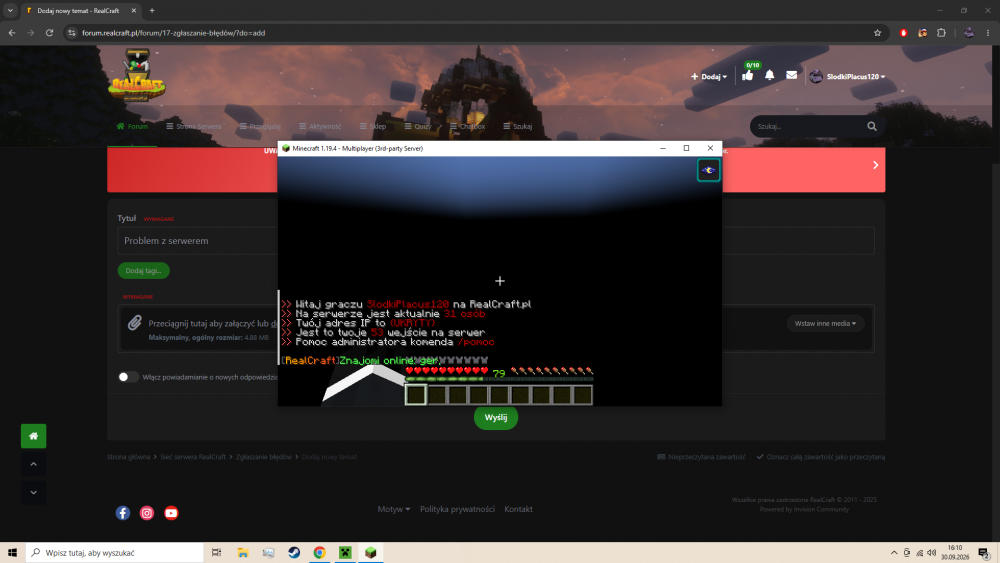Screen dimensions: 1000x563
Task: Open the Kontakt footer link
Action: click(x=518, y=509)
